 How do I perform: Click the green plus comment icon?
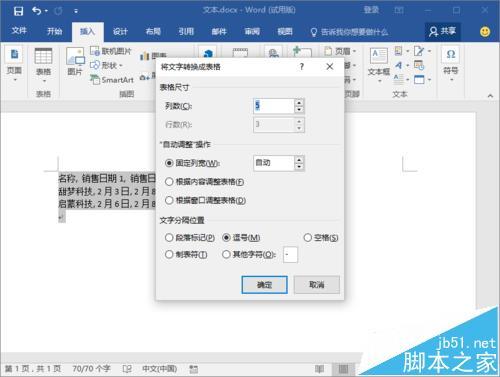point(302,52)
